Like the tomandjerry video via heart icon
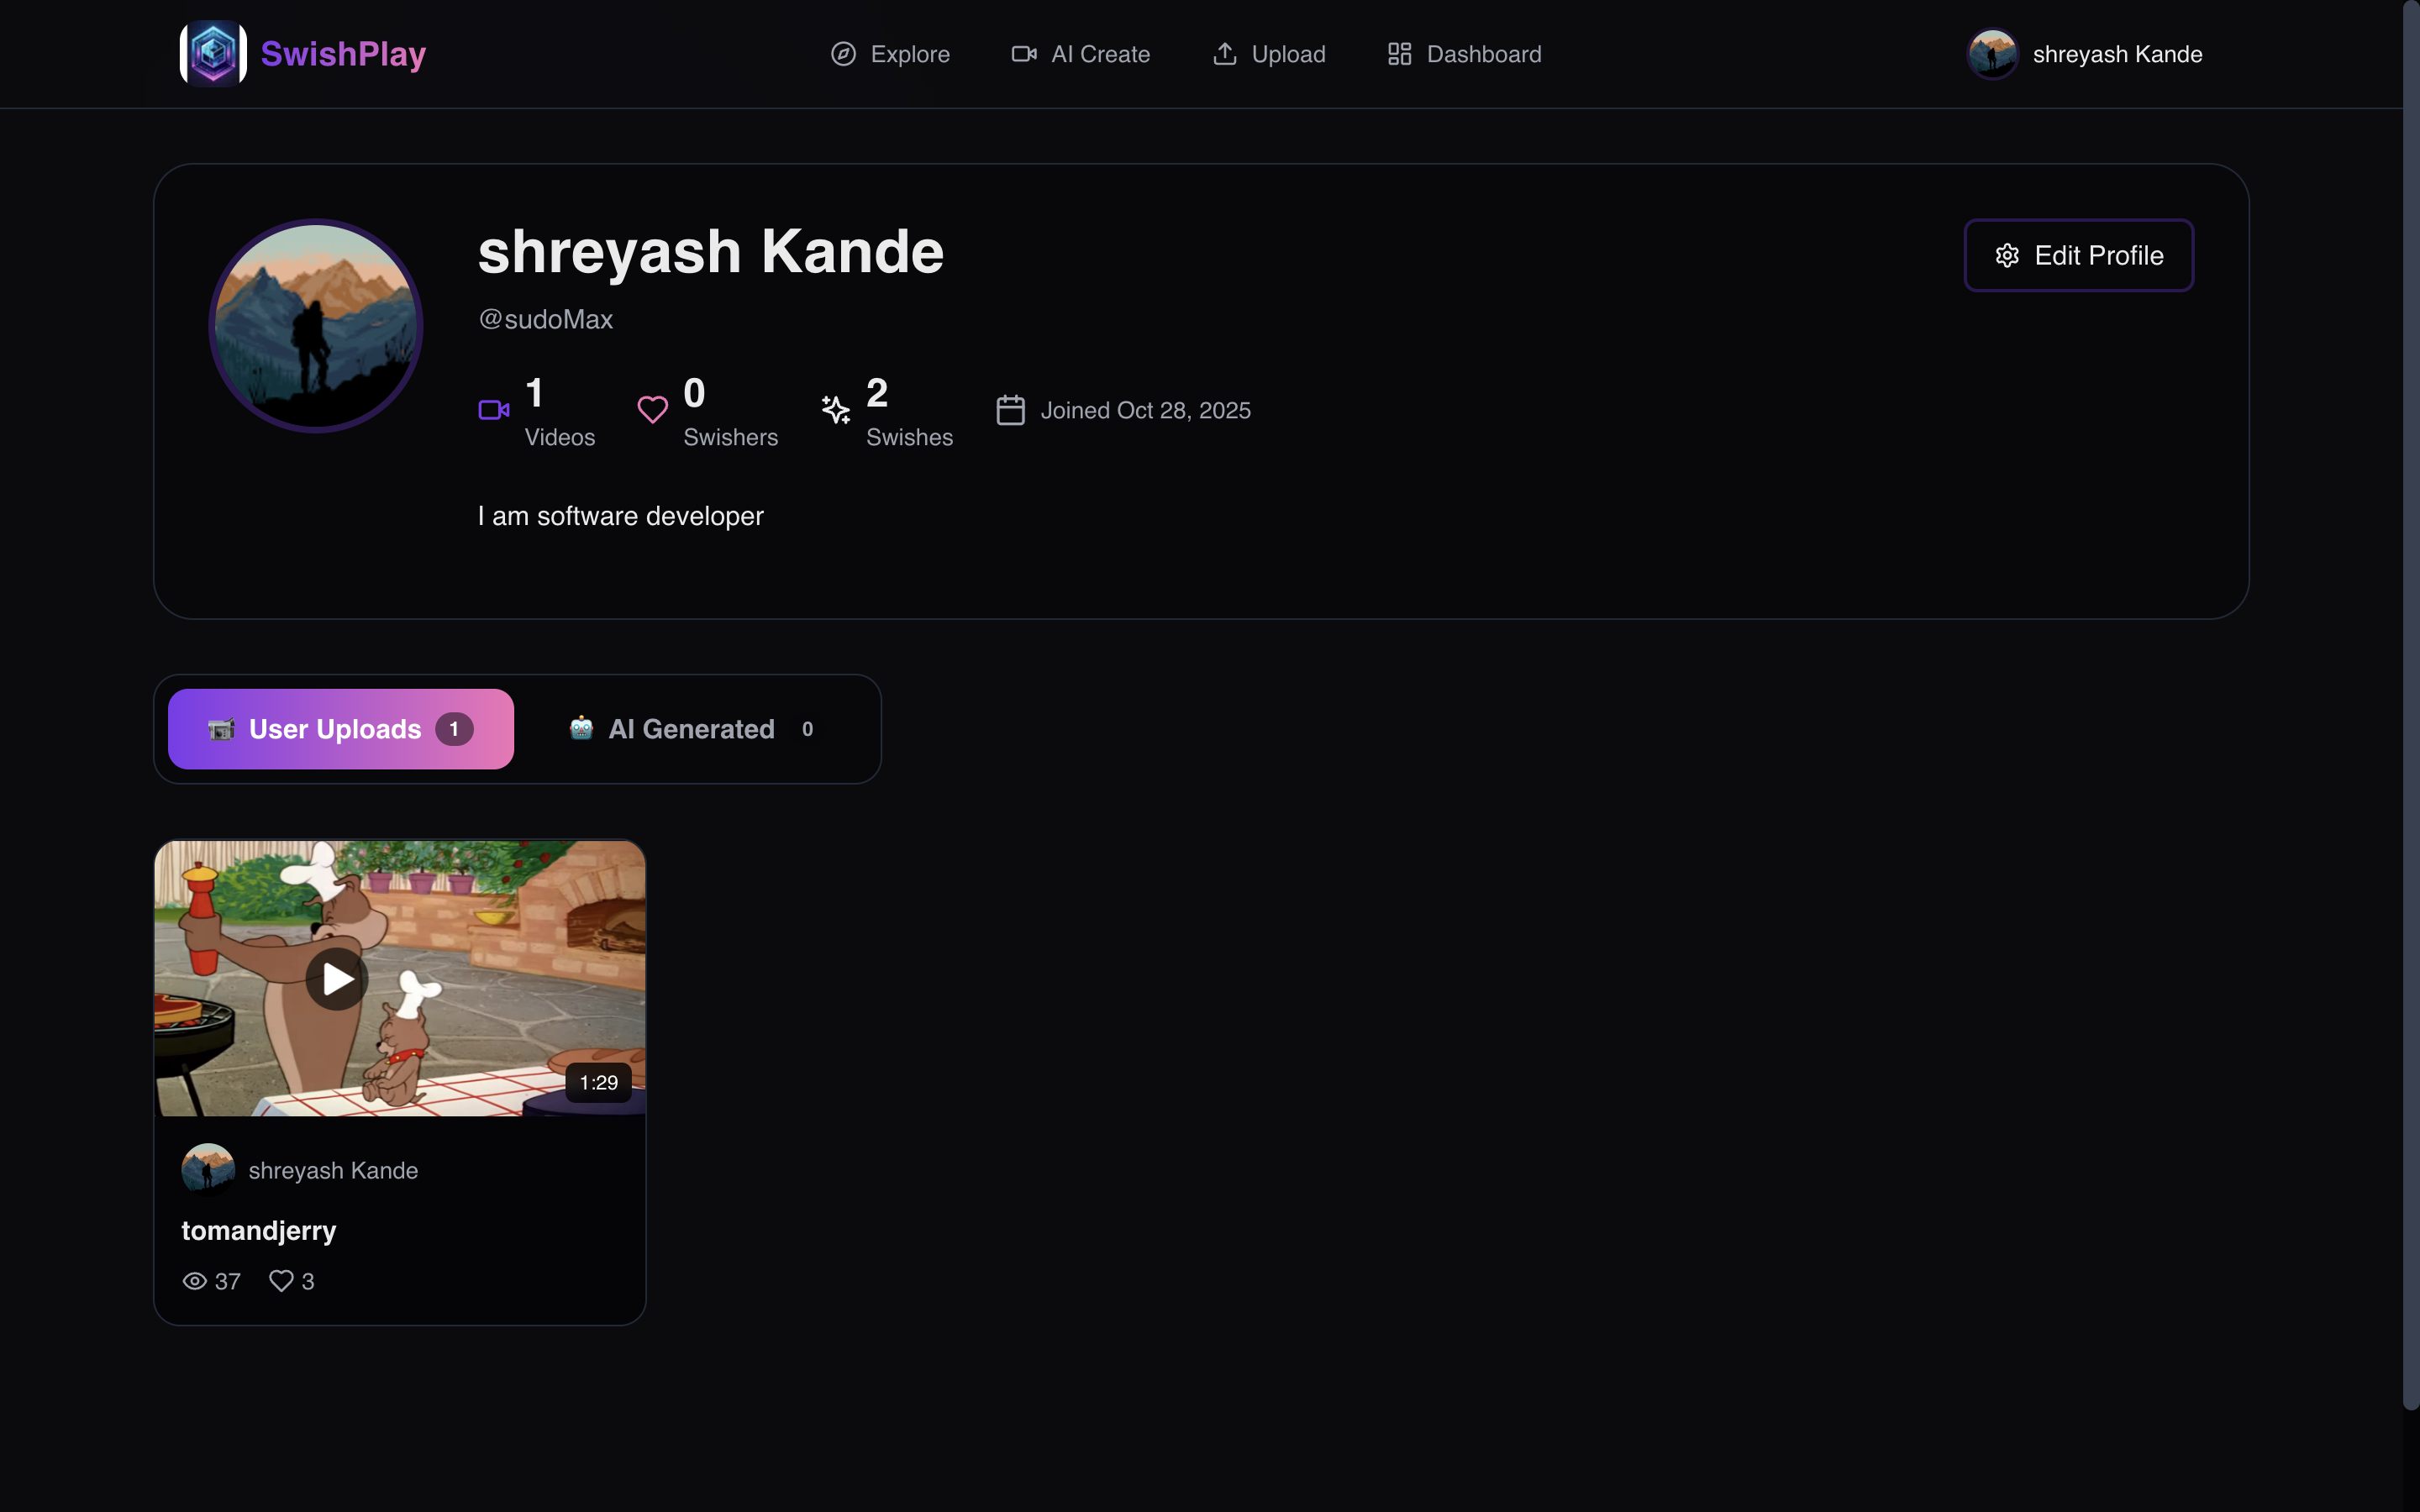2420x1512 pixels. (x=280, y=1280)
